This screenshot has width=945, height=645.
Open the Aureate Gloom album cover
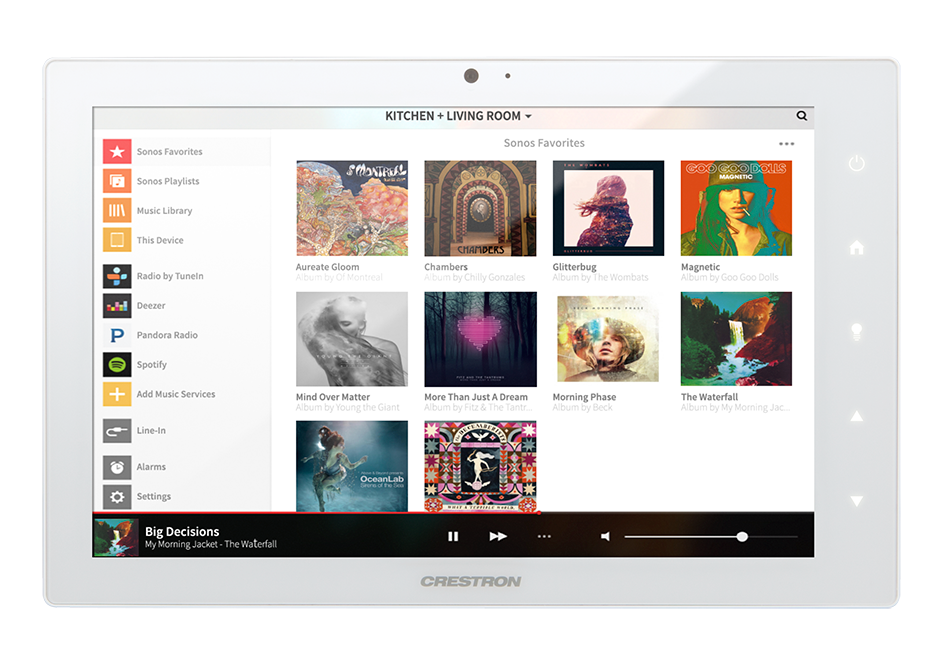pos(352,208)
